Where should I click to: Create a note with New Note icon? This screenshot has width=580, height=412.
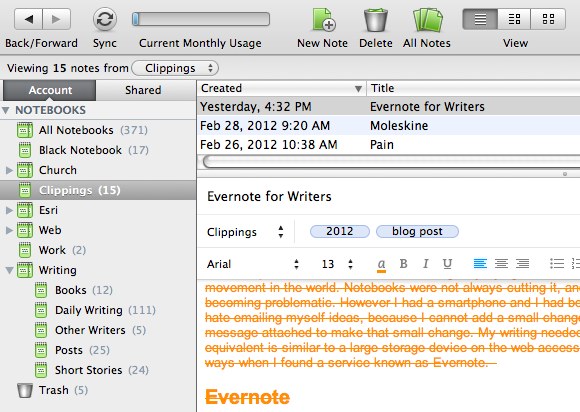coord(324,19)
